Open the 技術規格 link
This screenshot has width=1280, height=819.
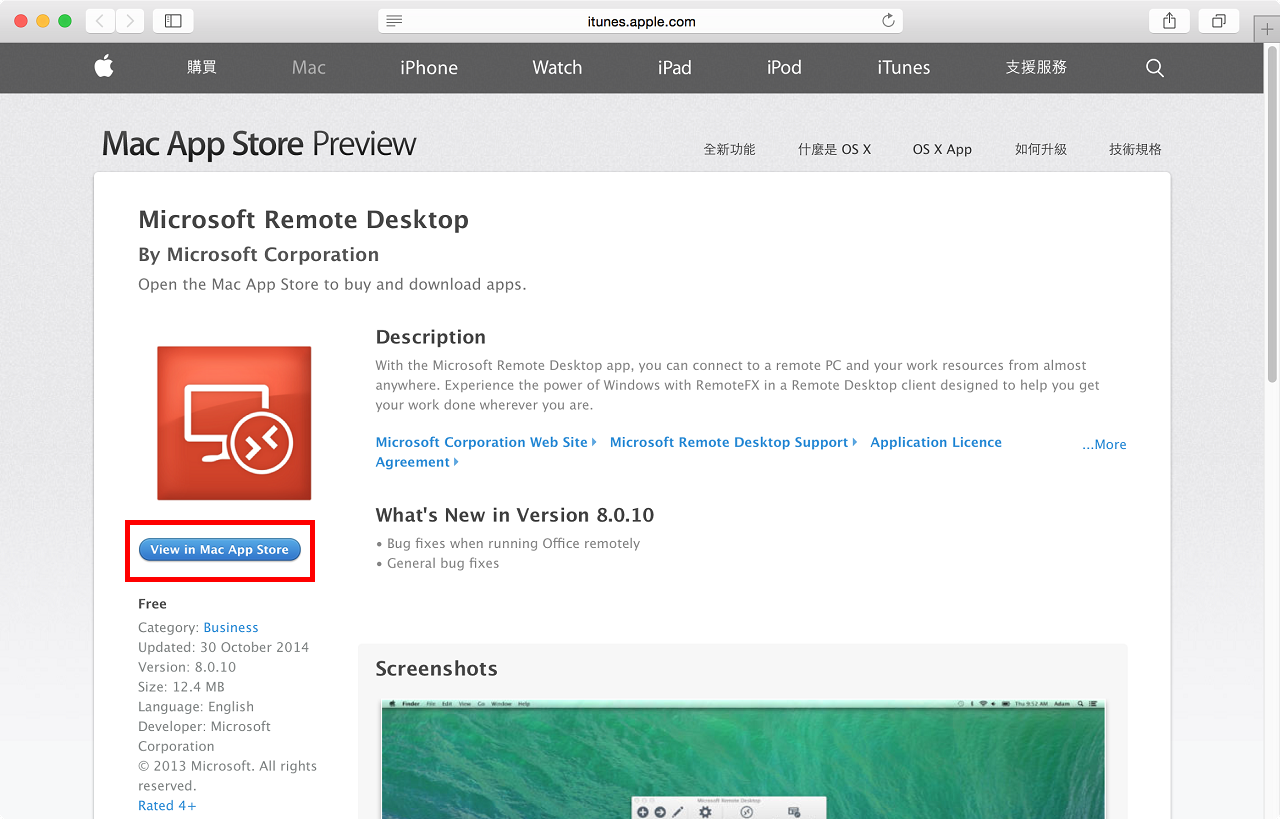(1135, 149)
